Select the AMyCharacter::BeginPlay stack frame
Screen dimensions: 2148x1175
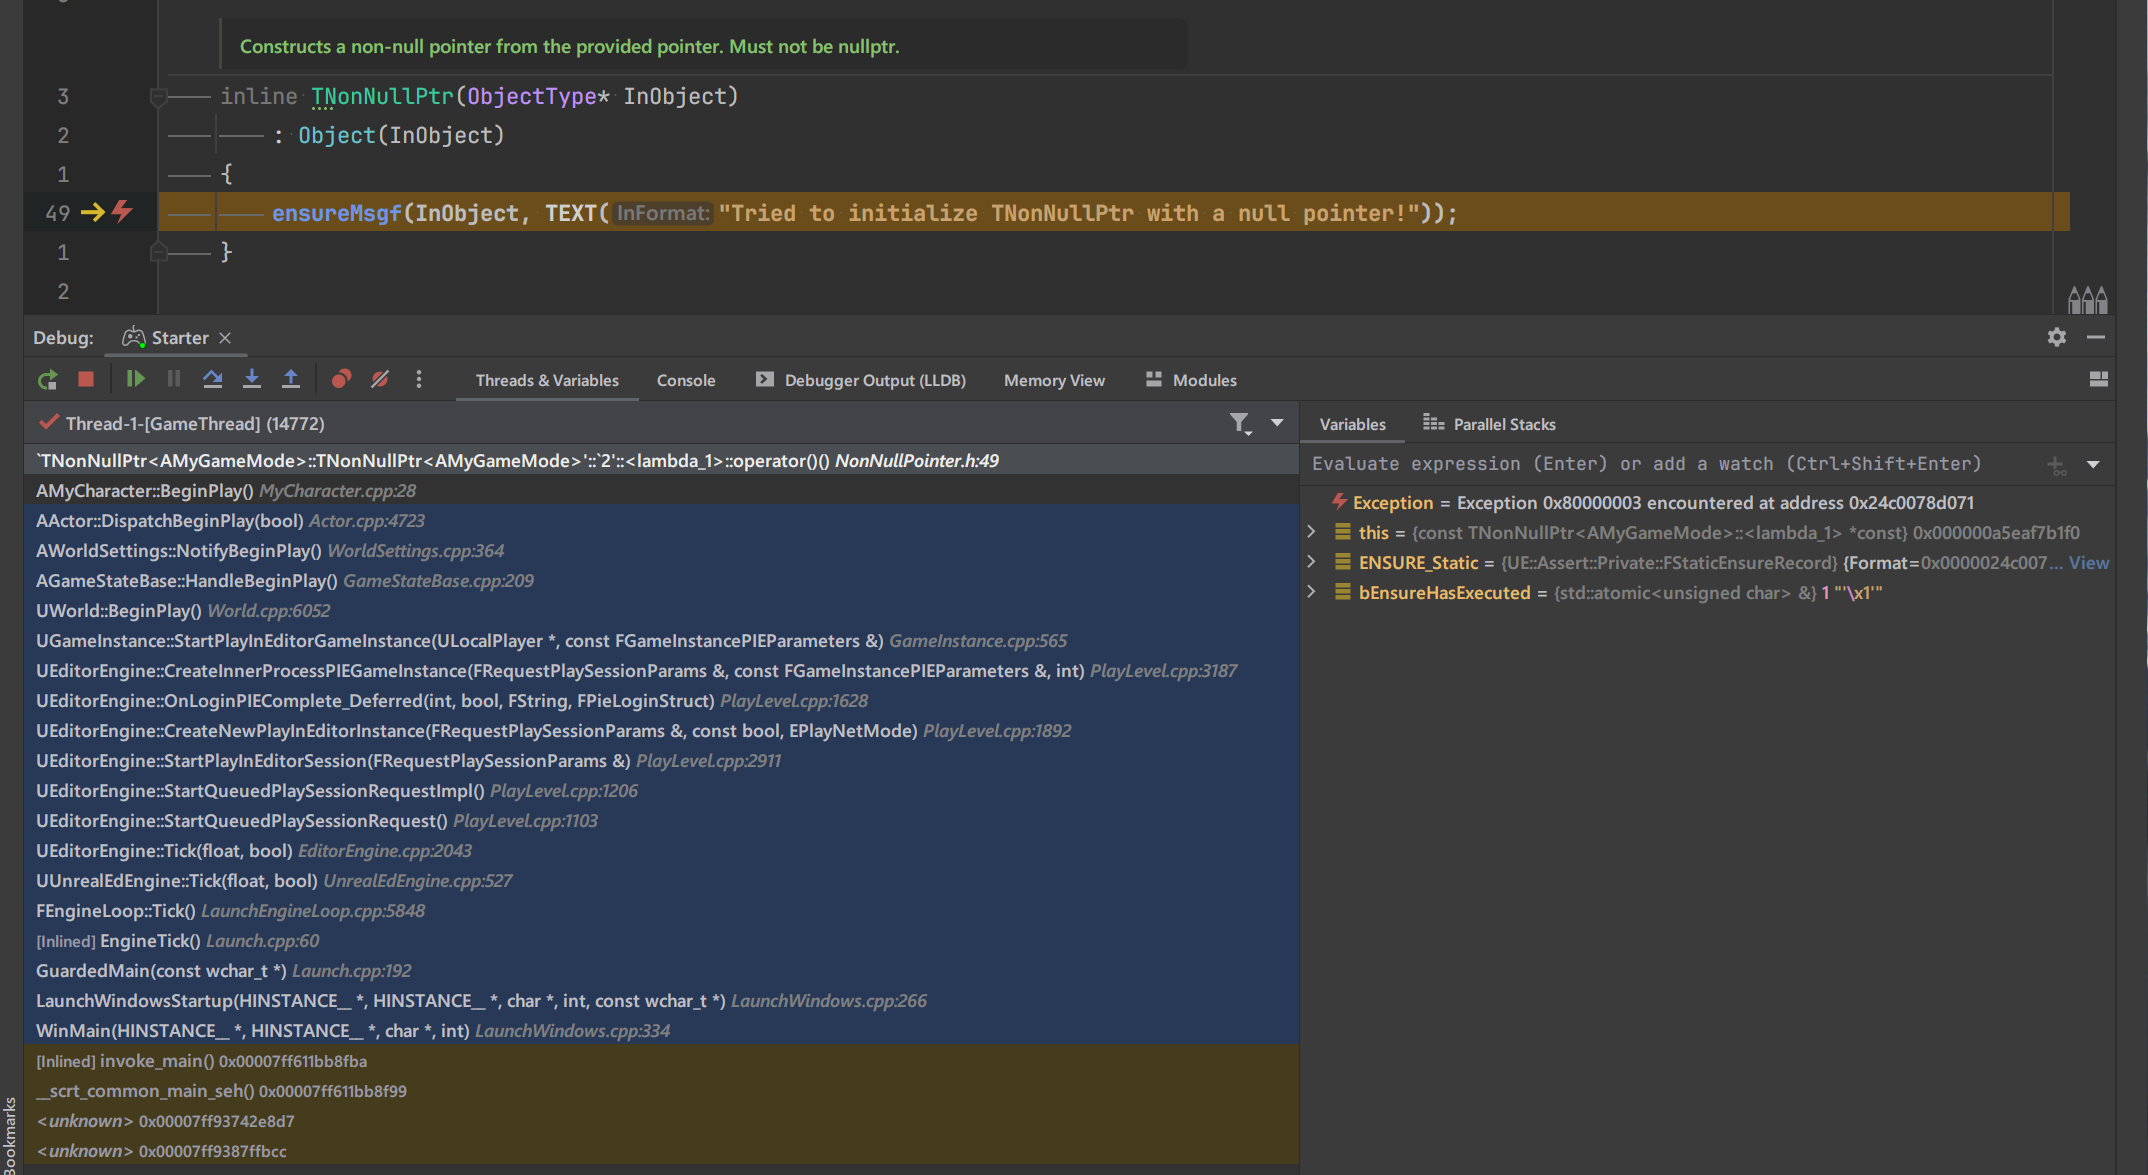click(x=143, y=490)
